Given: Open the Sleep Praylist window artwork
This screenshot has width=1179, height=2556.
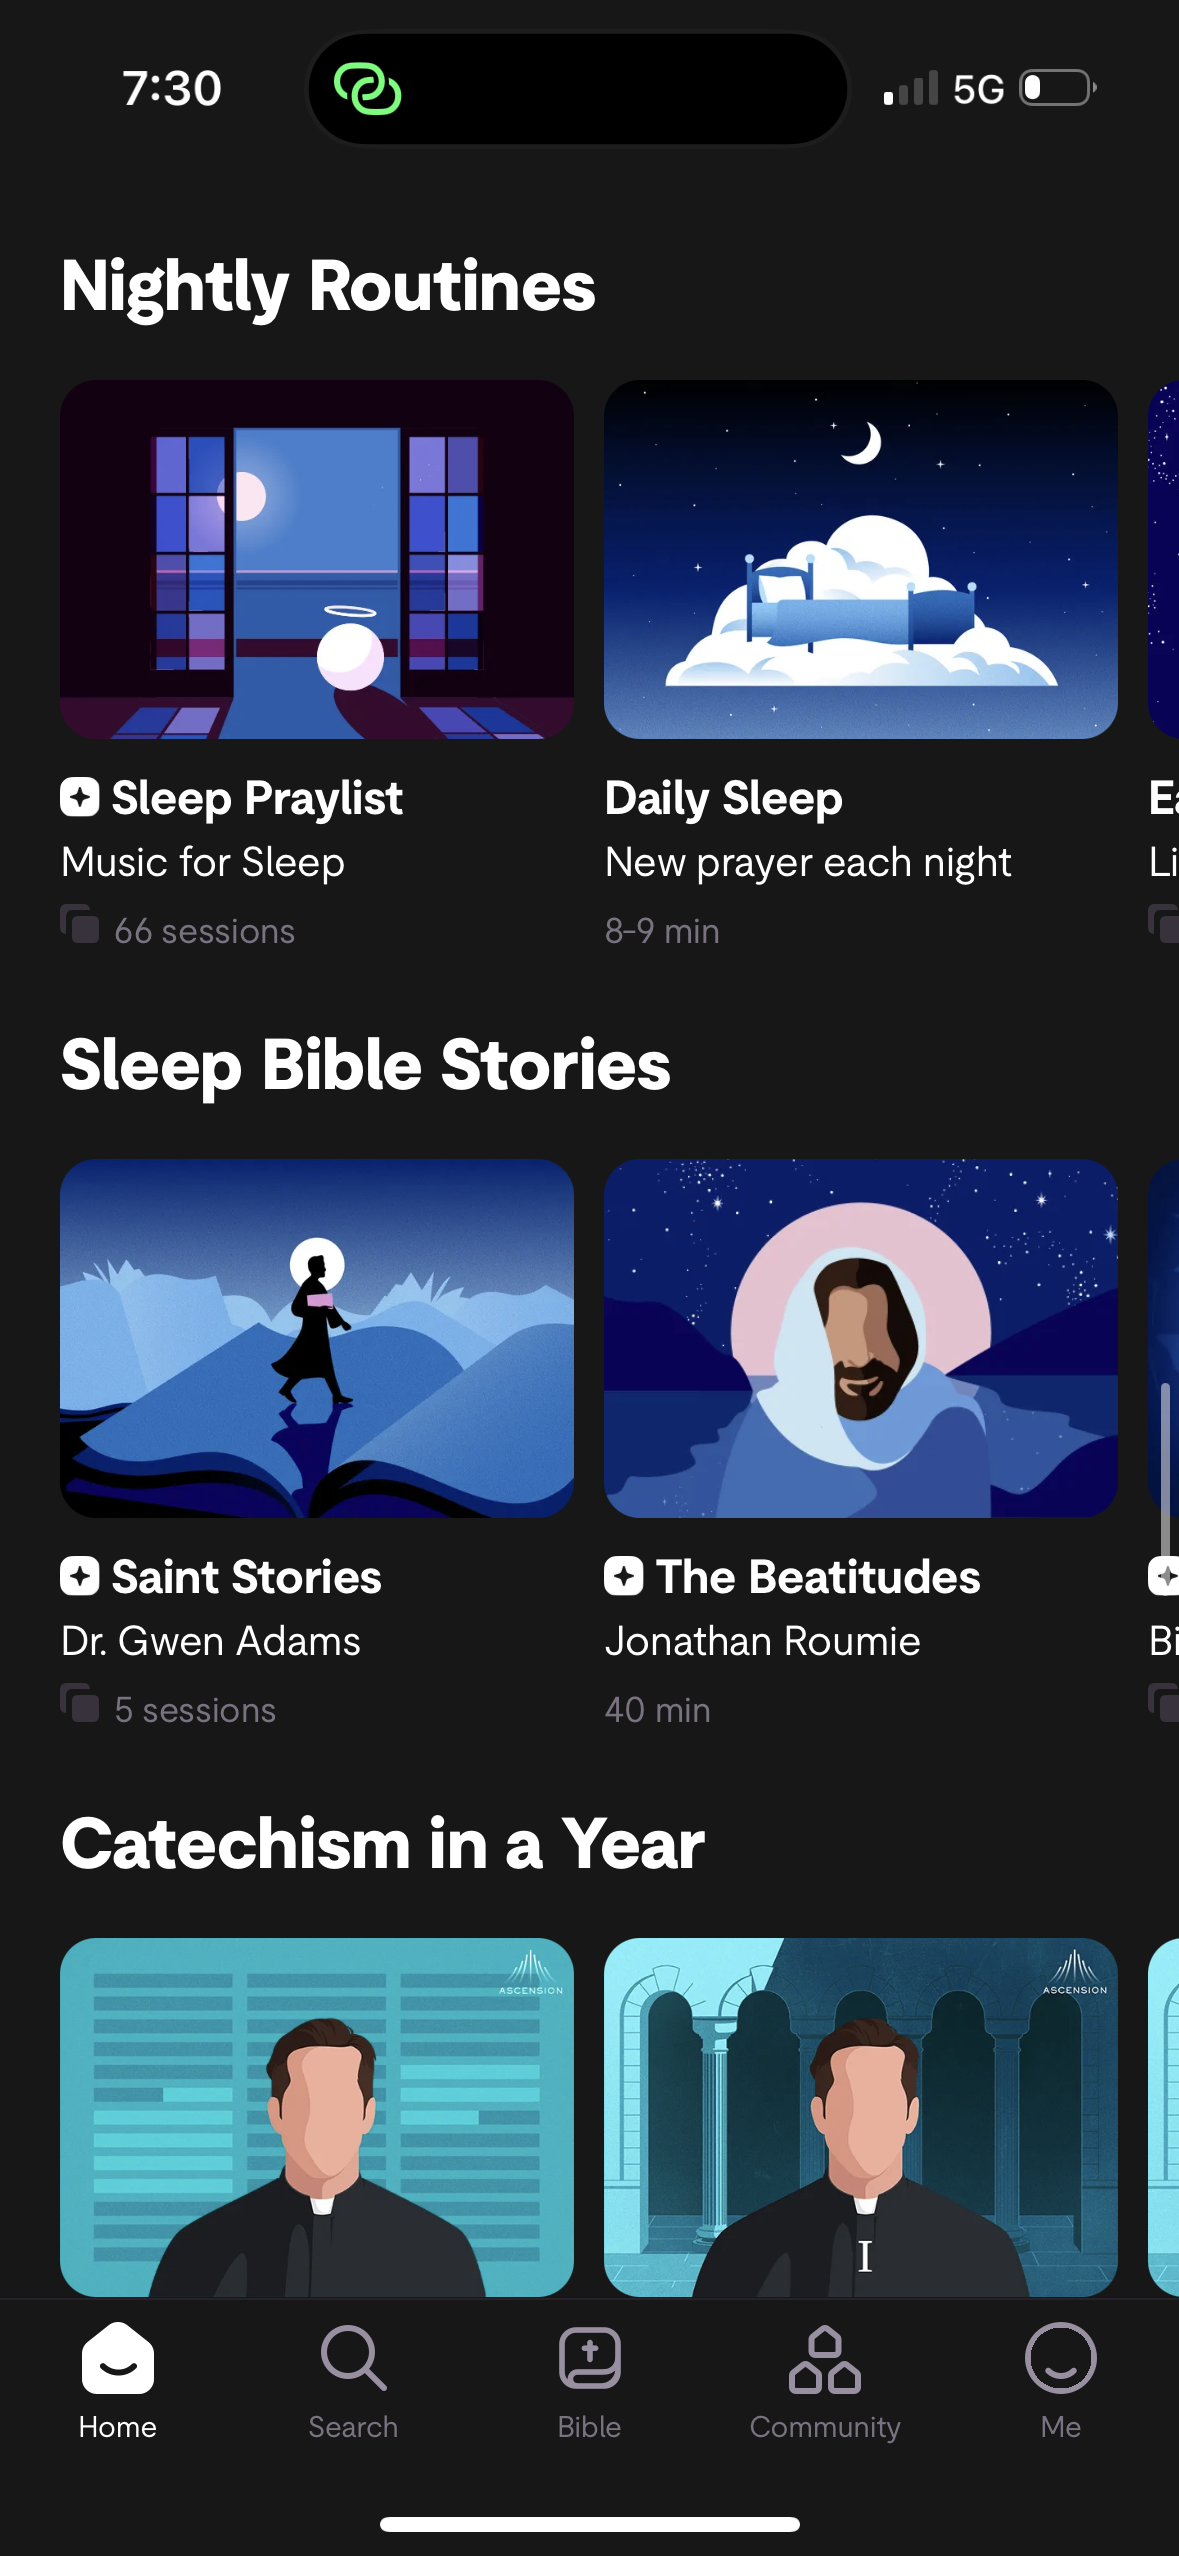Looking at the screenshot, I should [x=317, y=559].
